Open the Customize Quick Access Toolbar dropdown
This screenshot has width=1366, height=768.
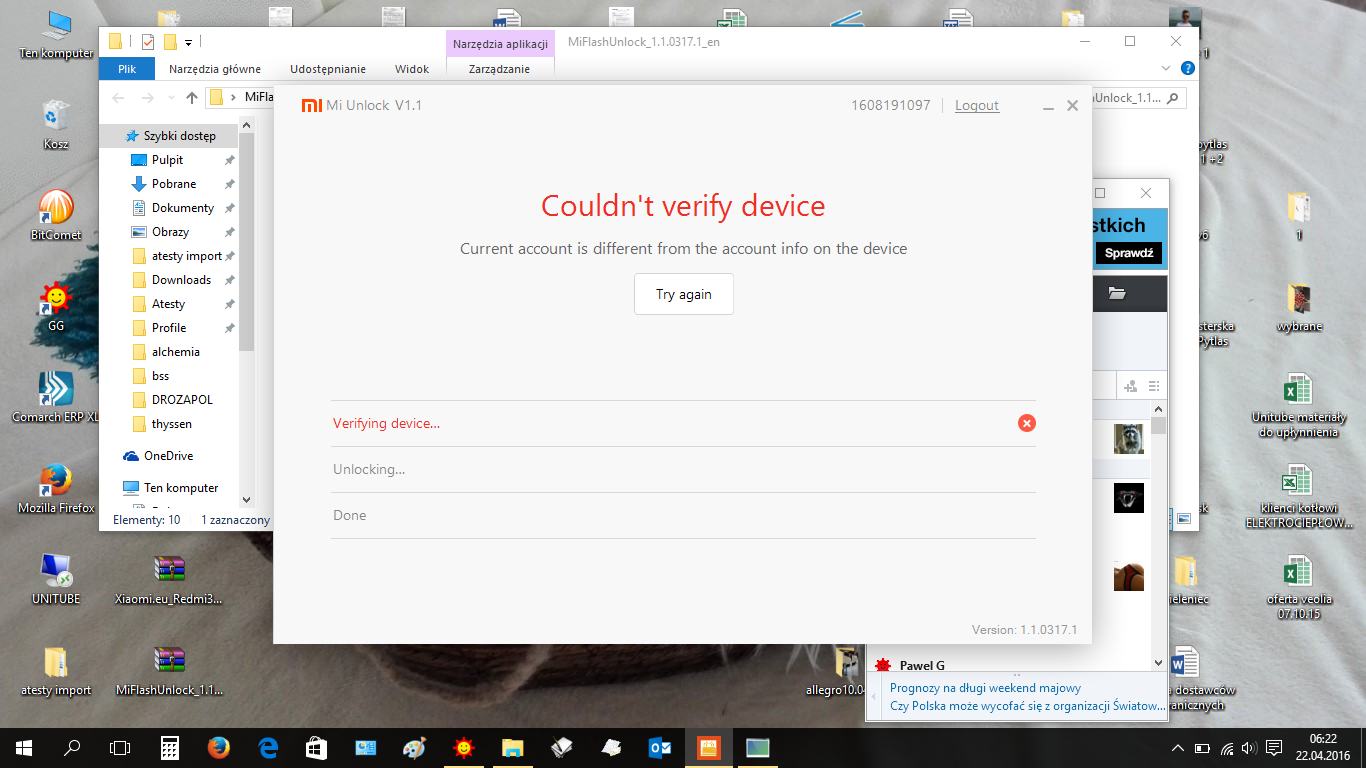coord(188,42)
